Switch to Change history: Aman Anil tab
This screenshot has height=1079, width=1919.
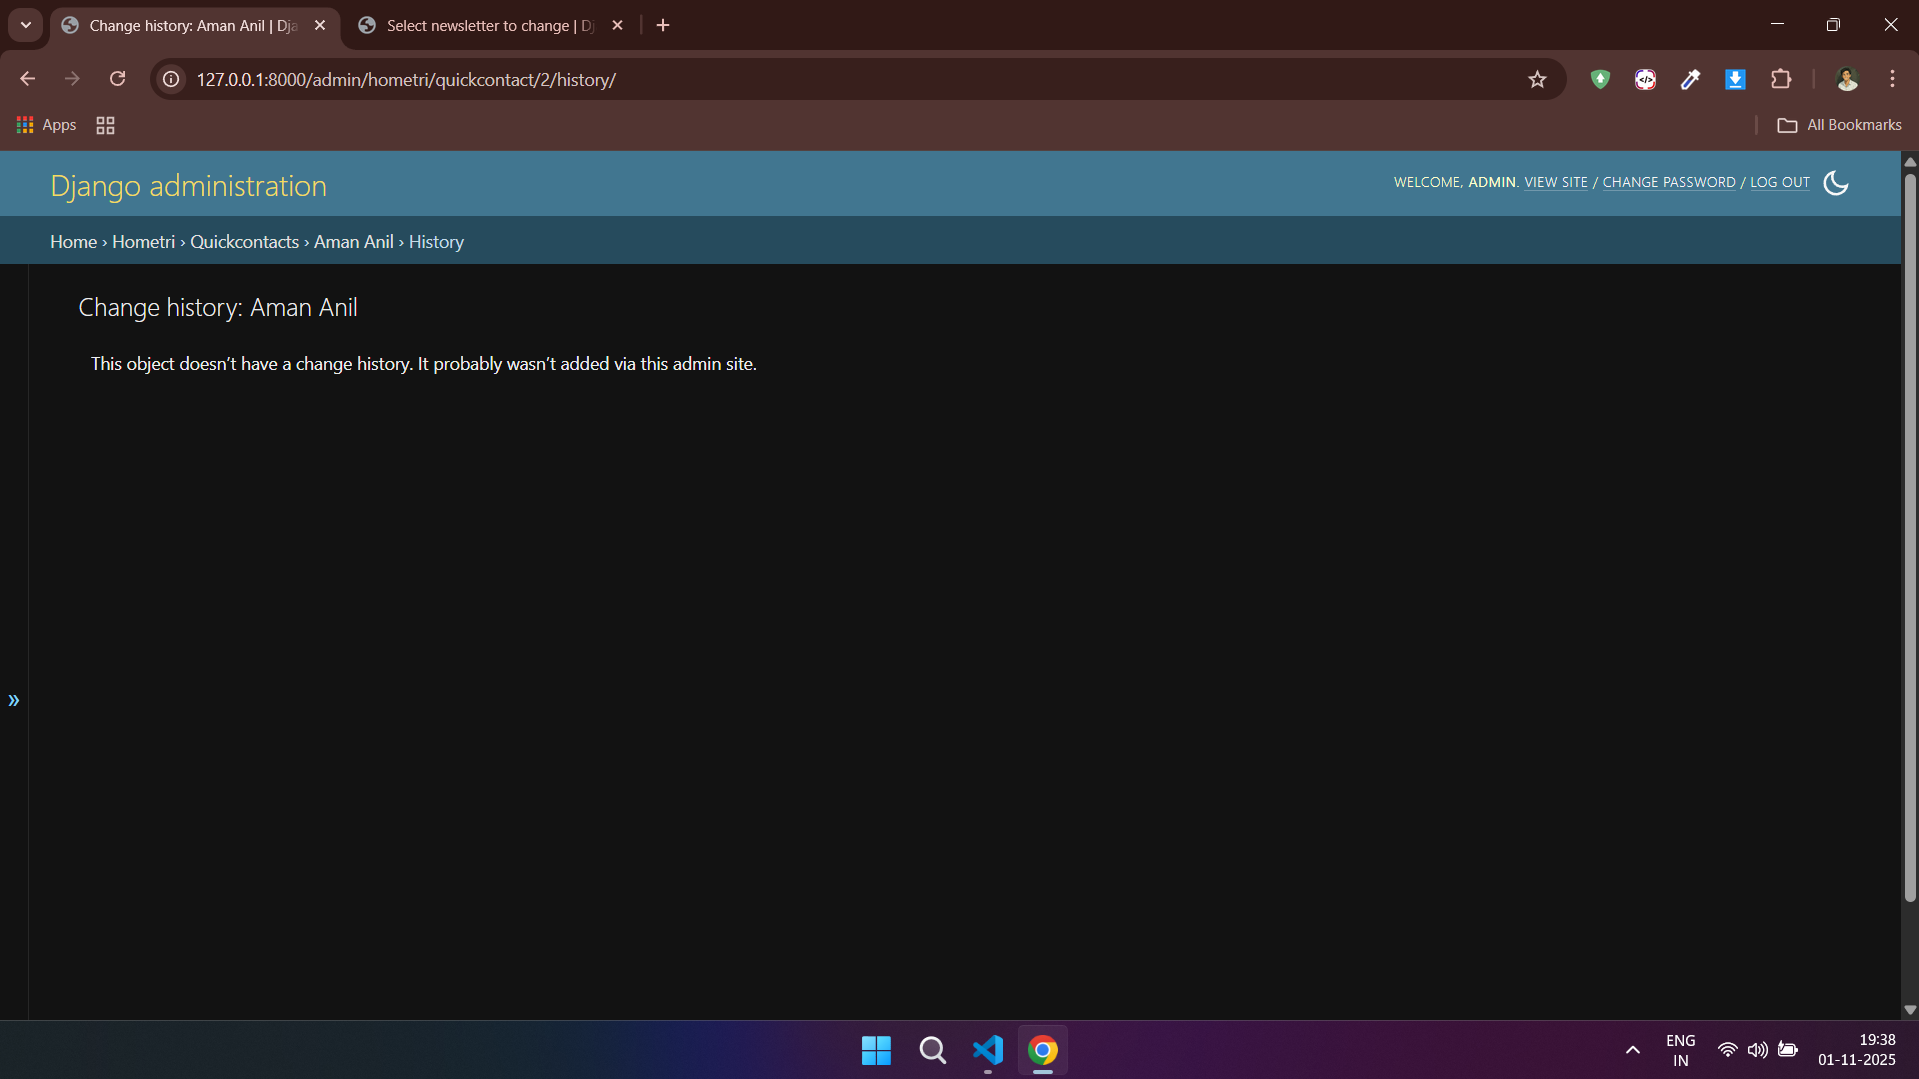[x=193, y=26]
